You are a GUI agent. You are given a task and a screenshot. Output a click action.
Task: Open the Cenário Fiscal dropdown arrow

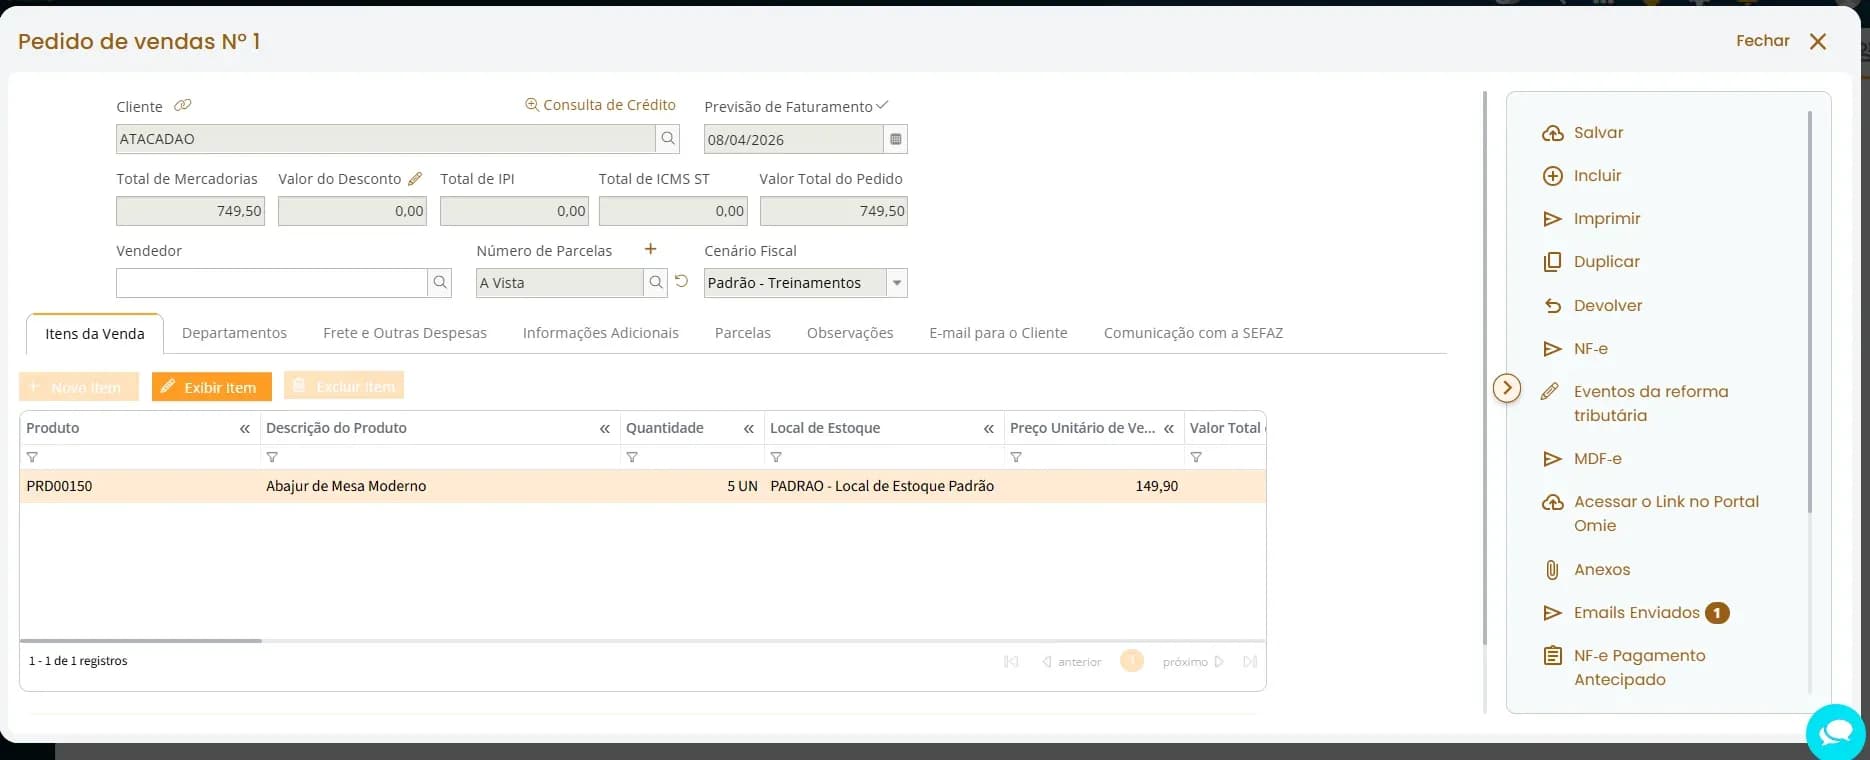click(897, 283)
